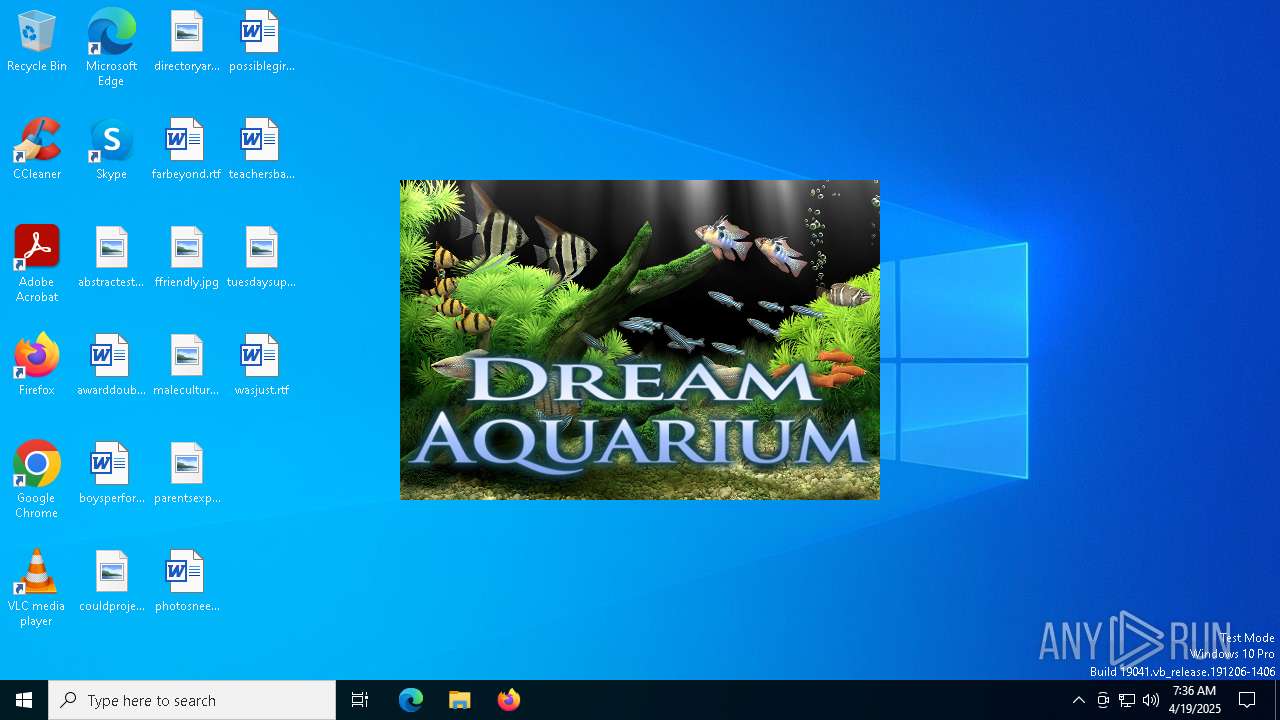Image resolution: width=1280 pixels, height=720 pixels.
Task: Launch Firefox from the taskbar
Action: coord(509,700)
